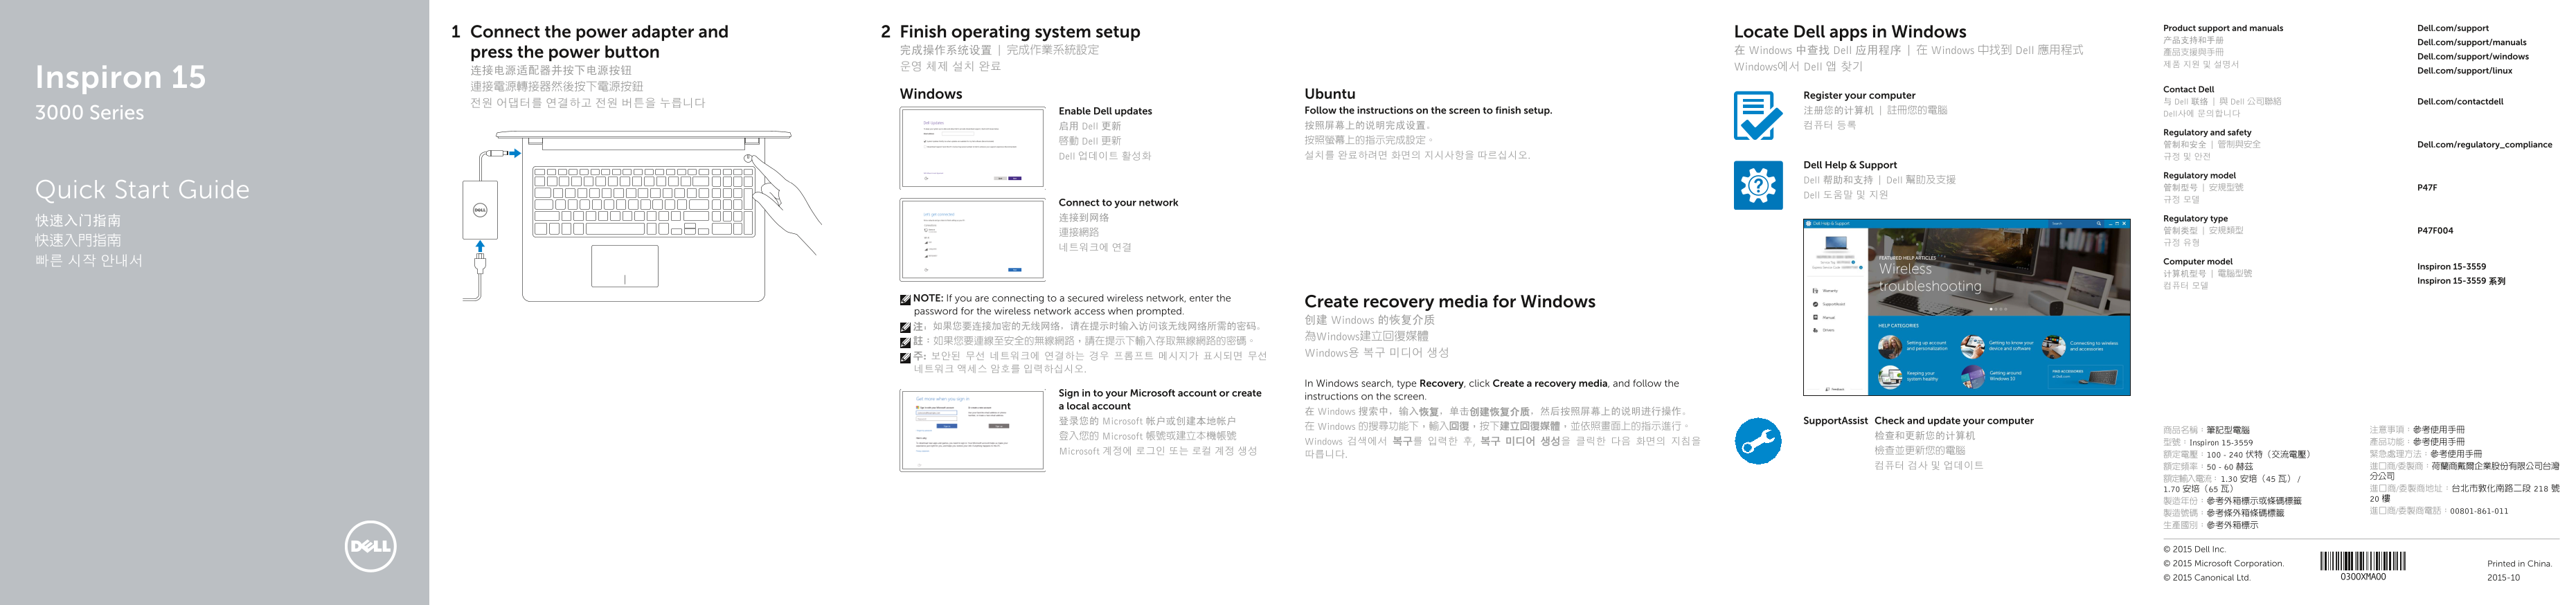Click the 'Connect to your network' label
Screen dimensions: 2576x605
pos(1118,202)
